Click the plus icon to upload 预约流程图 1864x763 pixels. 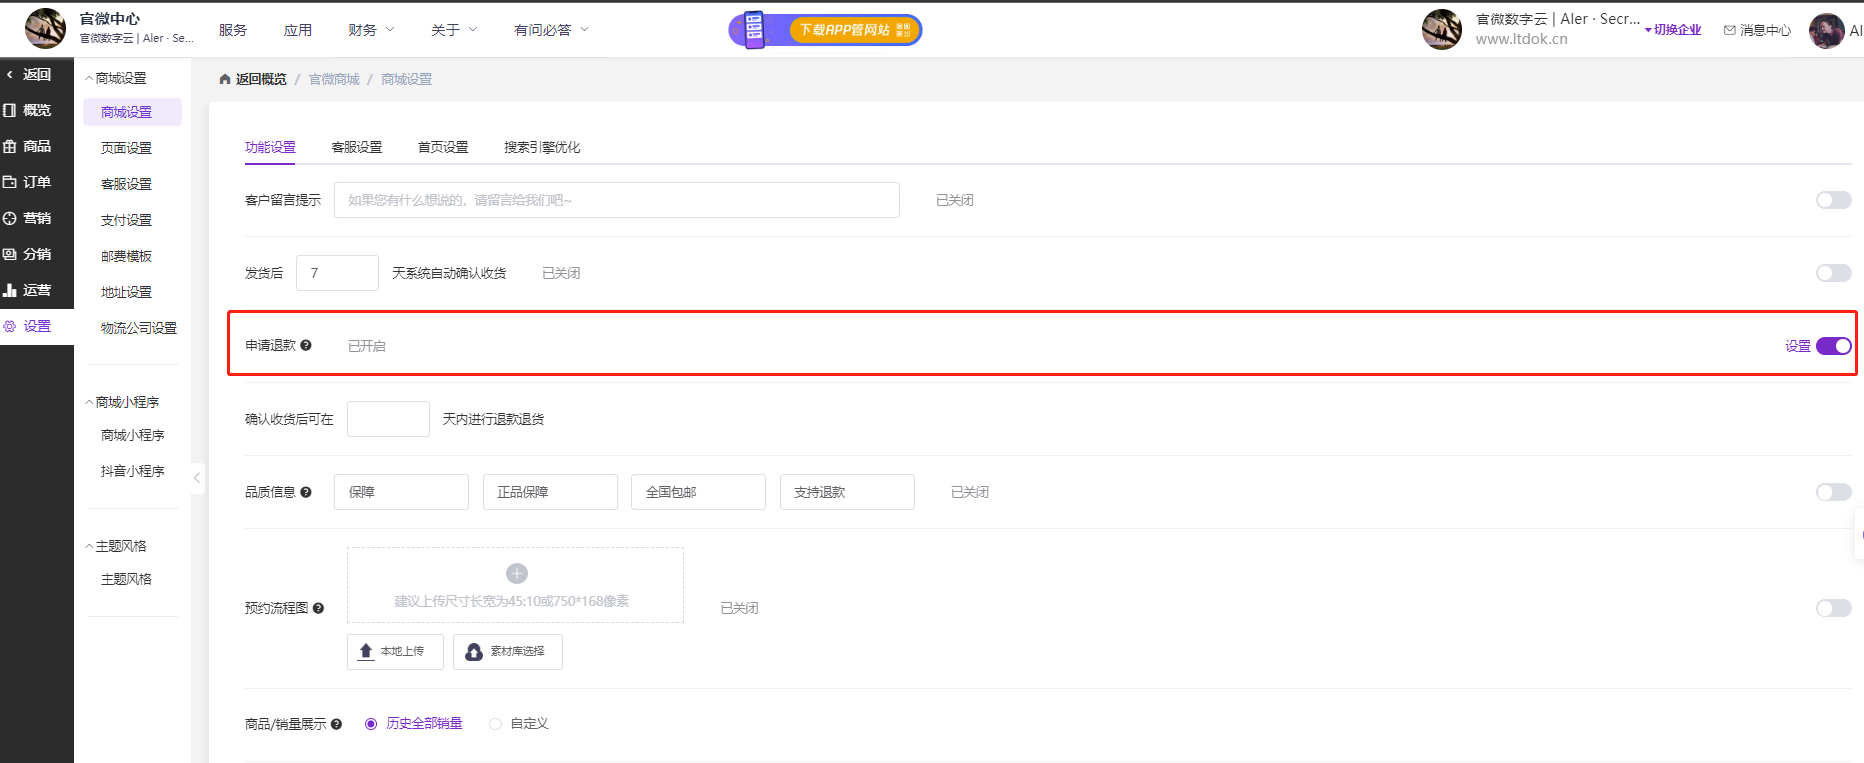[516, 573]
